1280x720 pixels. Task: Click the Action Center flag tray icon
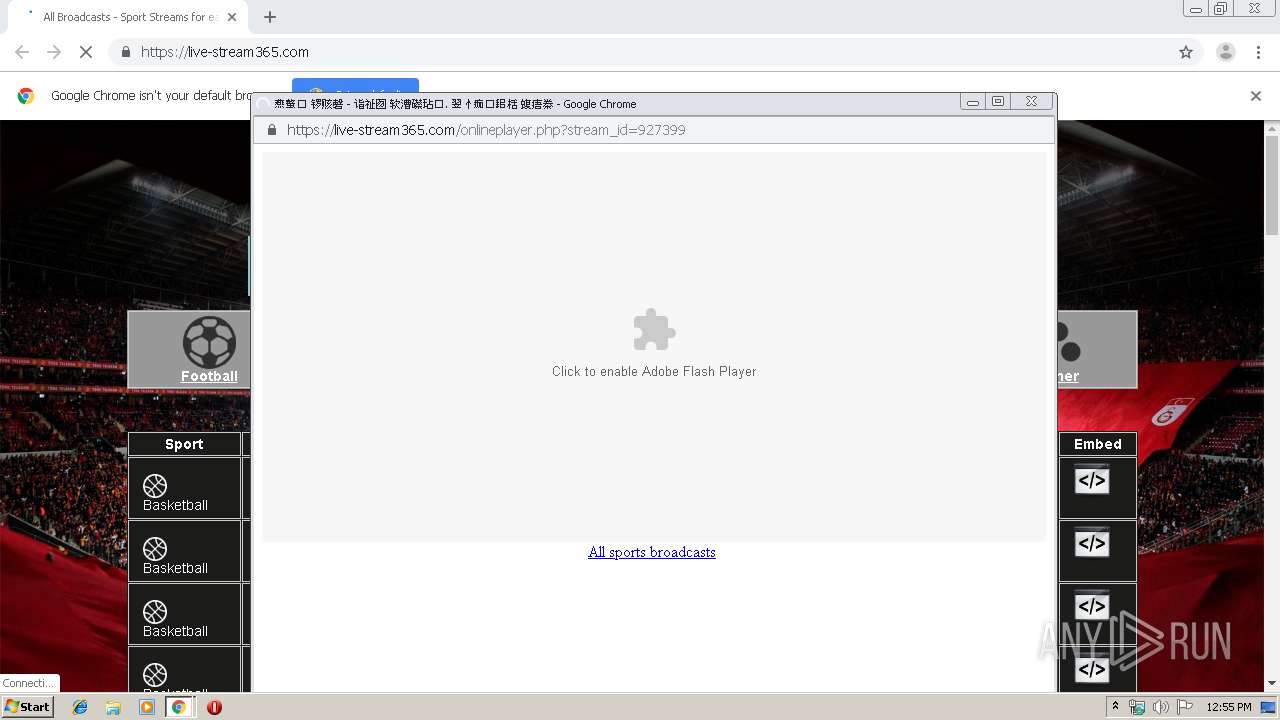click(1185, 707)
